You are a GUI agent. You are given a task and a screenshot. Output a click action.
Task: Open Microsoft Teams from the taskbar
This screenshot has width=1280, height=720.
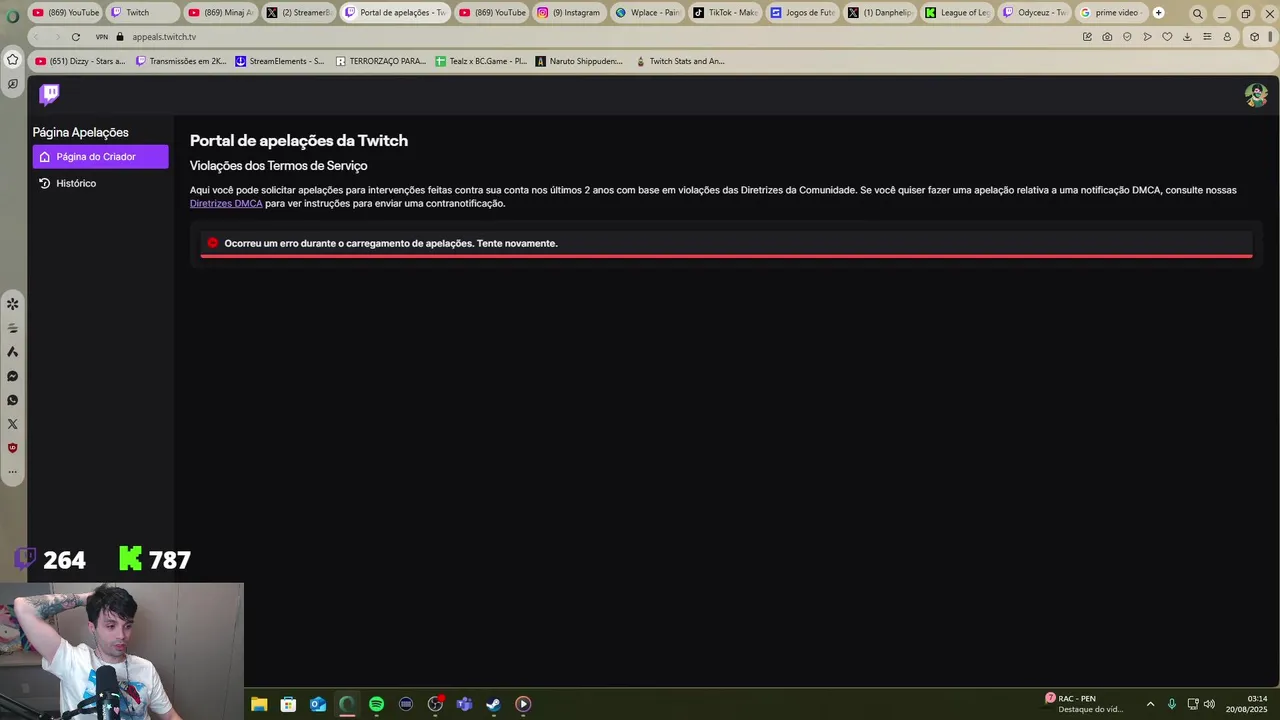pyautogui.click(x=464, y=704)
